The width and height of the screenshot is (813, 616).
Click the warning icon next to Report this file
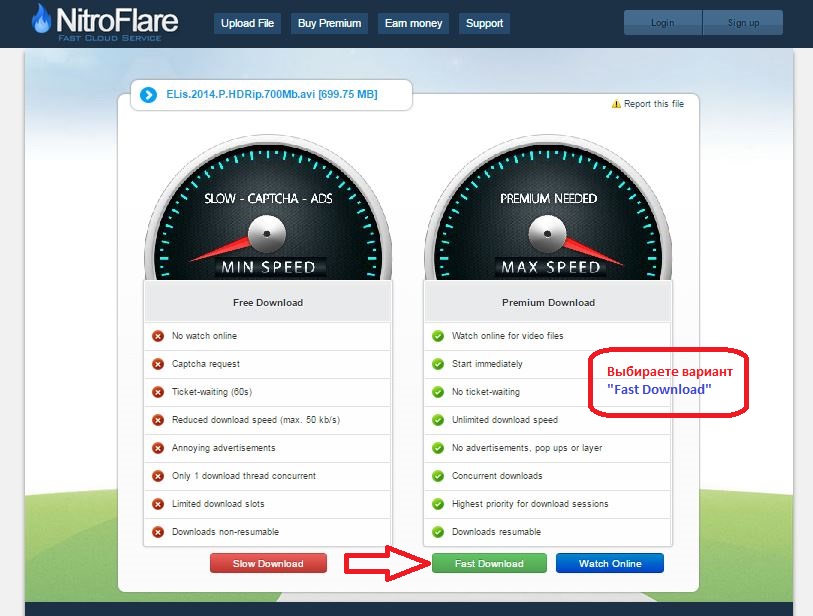(616, 104)
